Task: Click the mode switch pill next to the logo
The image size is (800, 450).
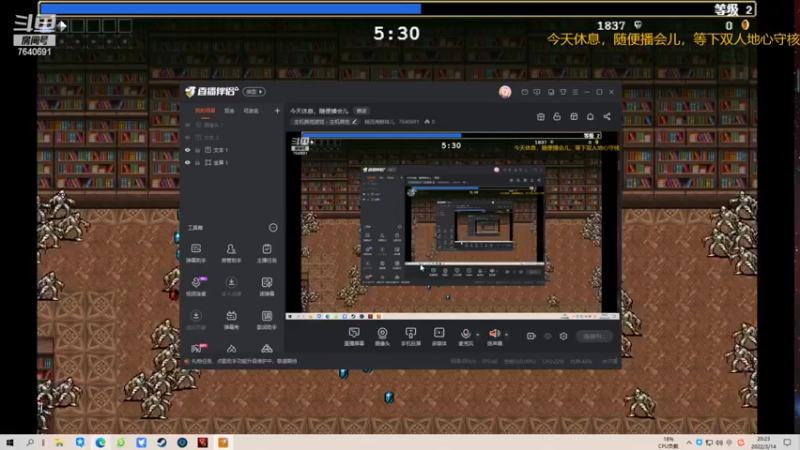Action: (254, 92)
